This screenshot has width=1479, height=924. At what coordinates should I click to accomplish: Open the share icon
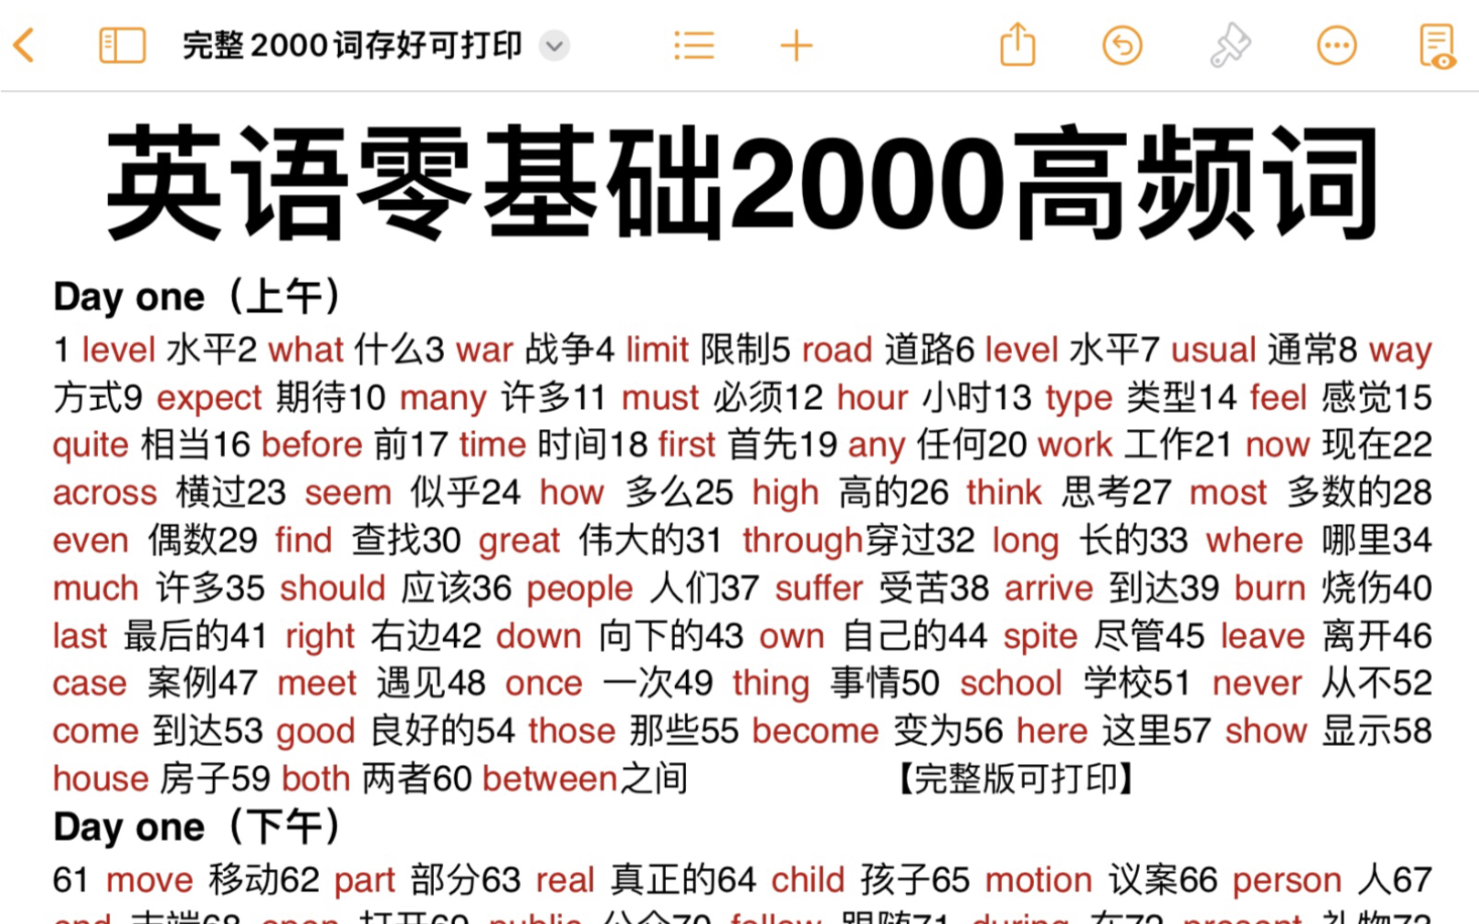pyautogui.click(x=1017, y=44)
